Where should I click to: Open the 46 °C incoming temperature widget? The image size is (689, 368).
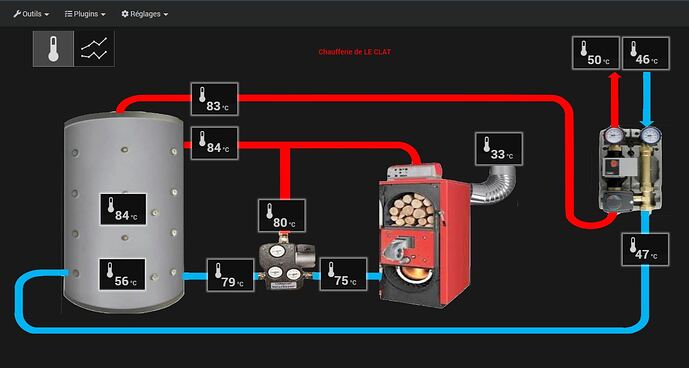(646, 53)
